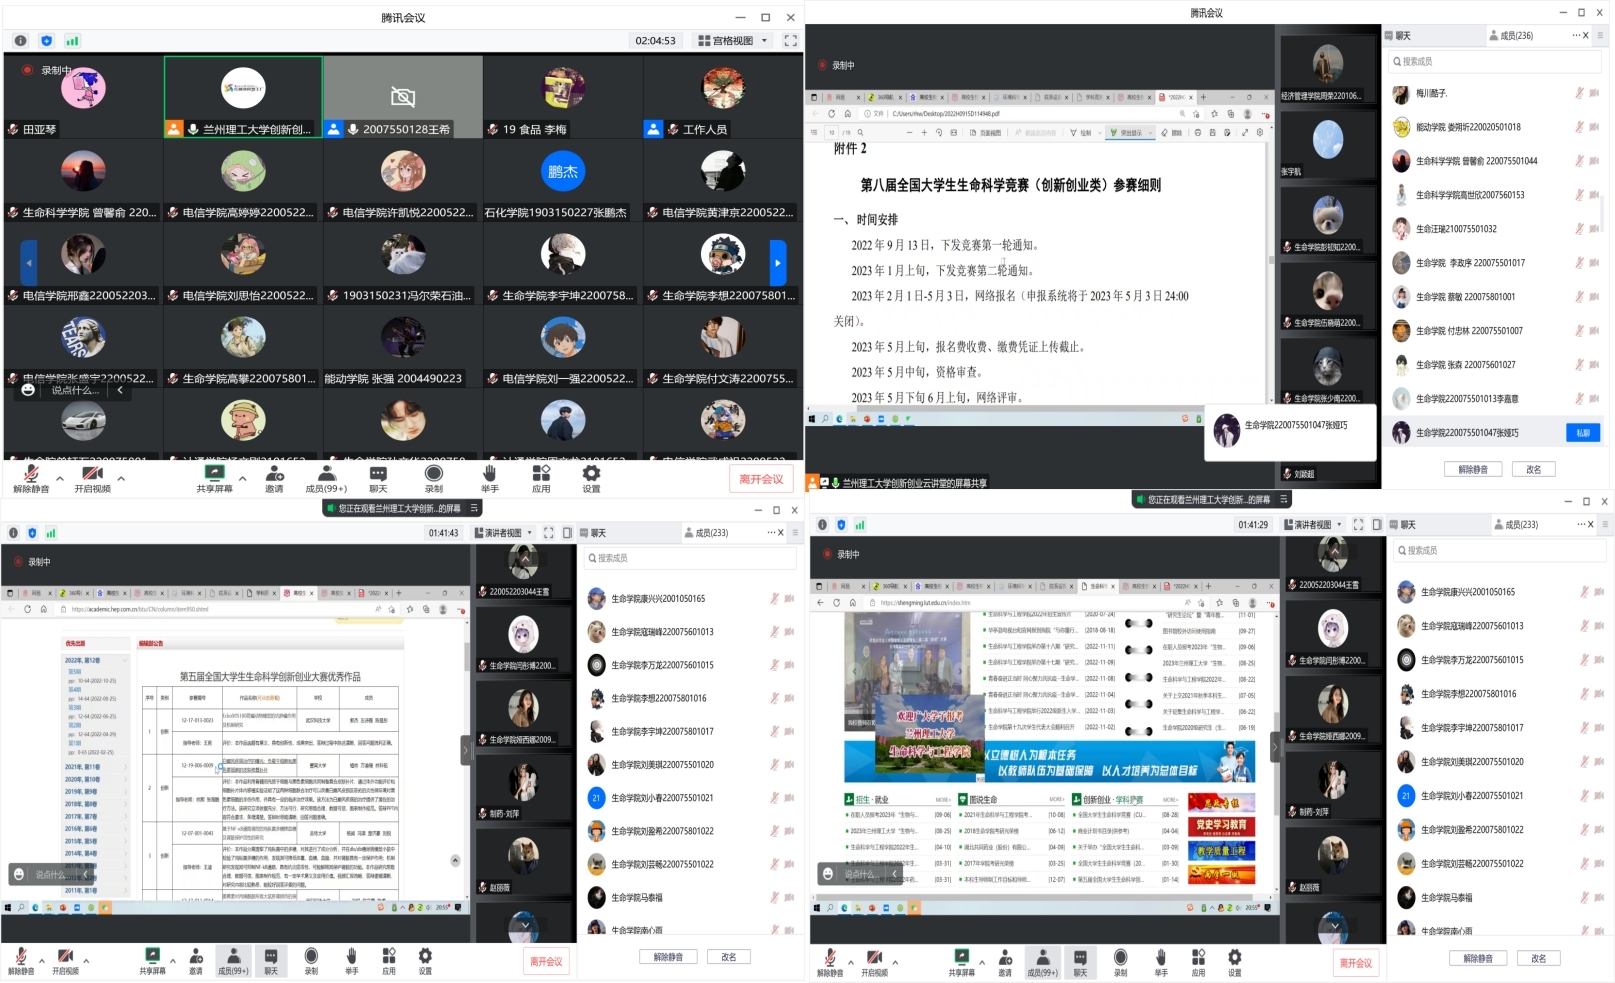This screenshot has width=1615, height=983.
Task: Open Chat (聊天) icon in gallery-view toolbar
Action: click(x=378, y=477)
